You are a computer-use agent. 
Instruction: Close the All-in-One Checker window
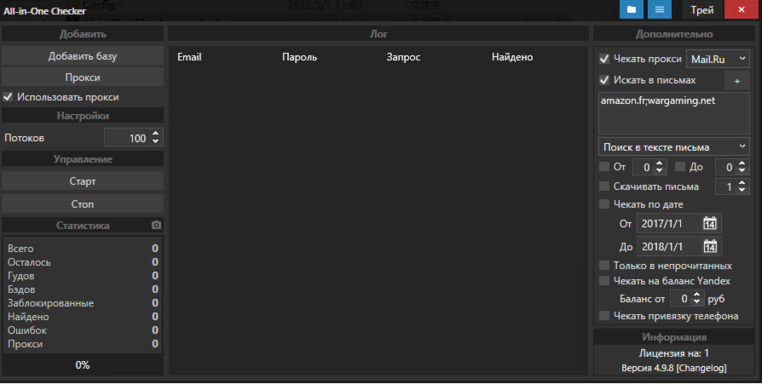click(x=742, y=10)
